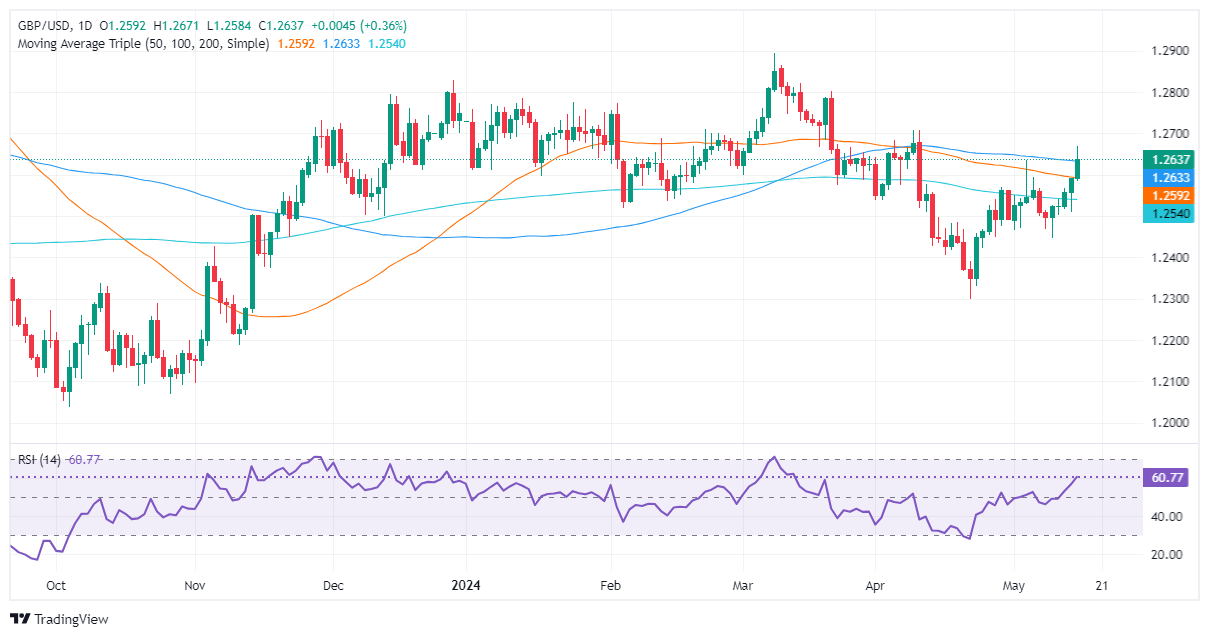Click the green 1.2637 current price tag
The image size is (1209, 637).
point(1173,159)
